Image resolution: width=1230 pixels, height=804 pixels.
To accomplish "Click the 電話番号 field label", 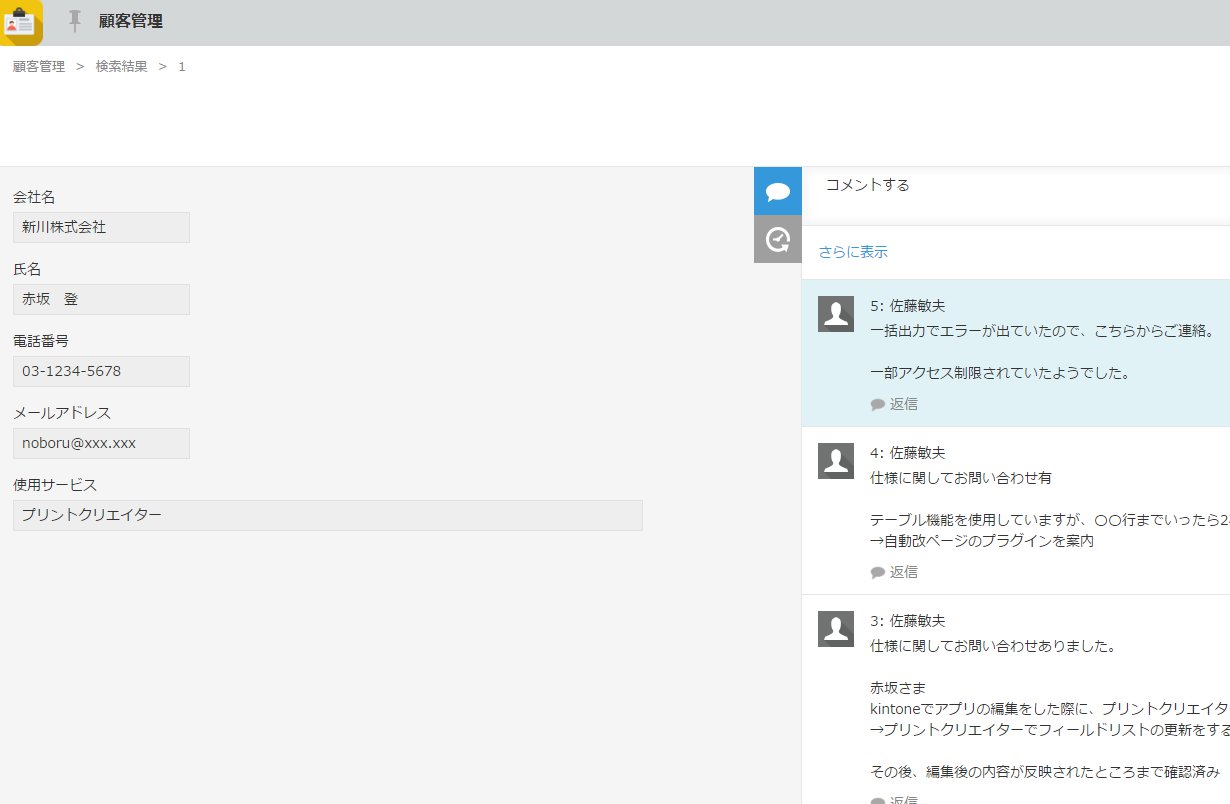I will click(41, 341).
